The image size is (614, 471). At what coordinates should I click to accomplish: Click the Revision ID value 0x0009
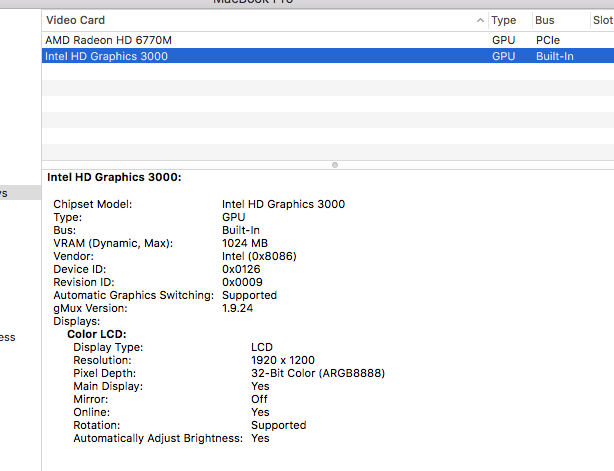242,282
